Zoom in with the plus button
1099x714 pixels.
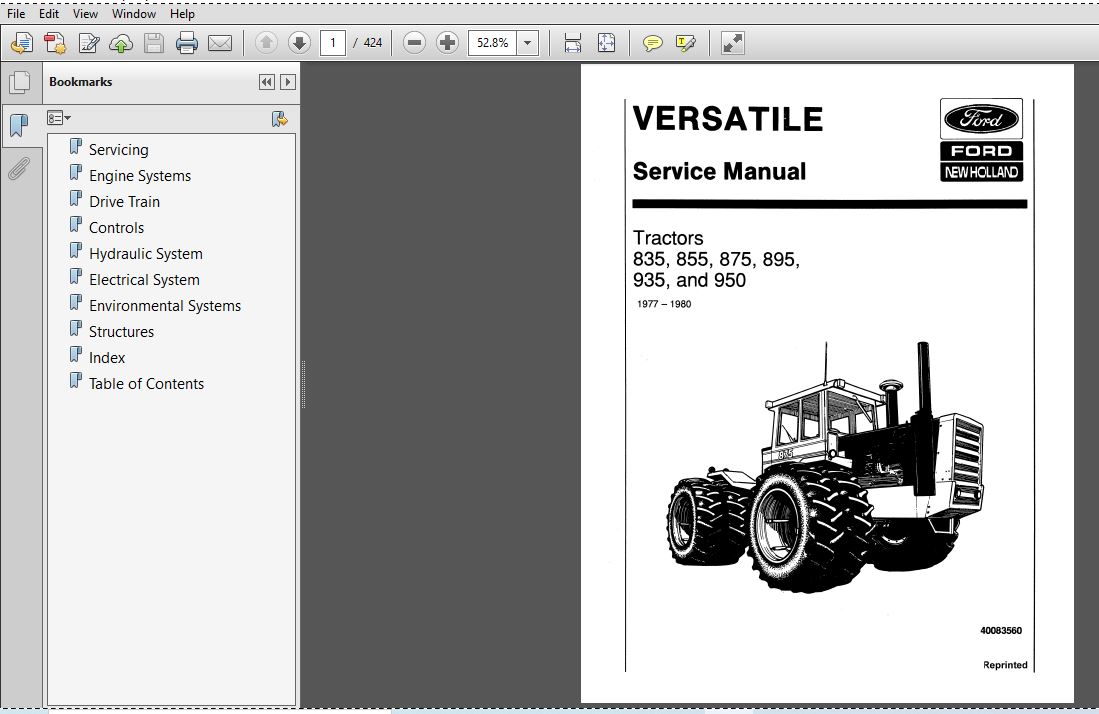click(x=447, y=43)
